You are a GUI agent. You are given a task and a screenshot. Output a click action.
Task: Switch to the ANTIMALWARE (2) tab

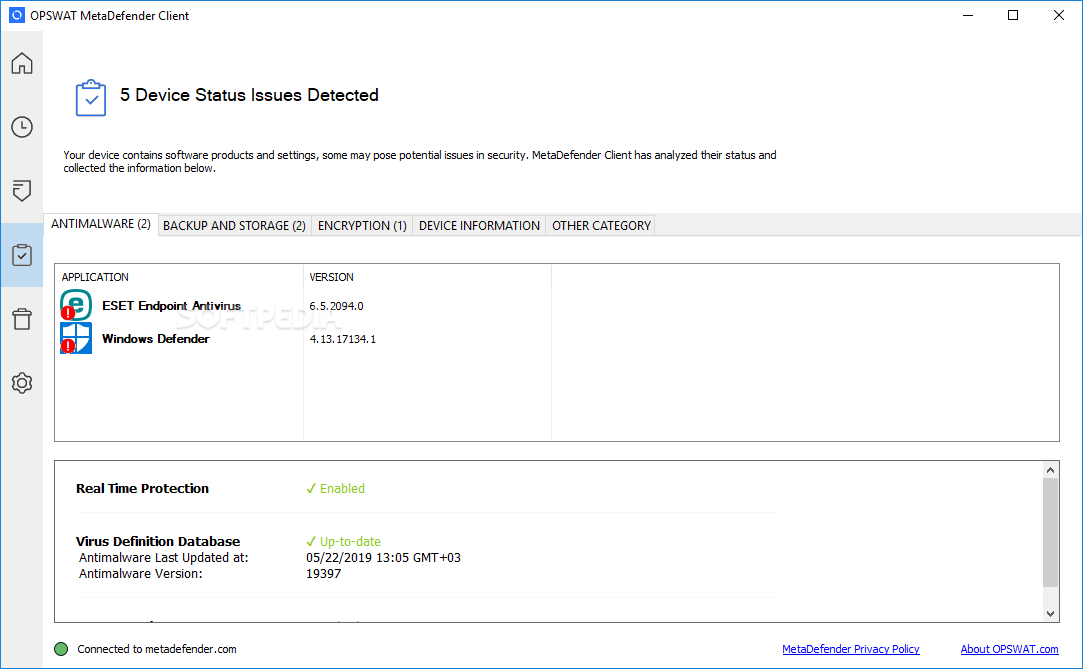click(x=101, y=224)
